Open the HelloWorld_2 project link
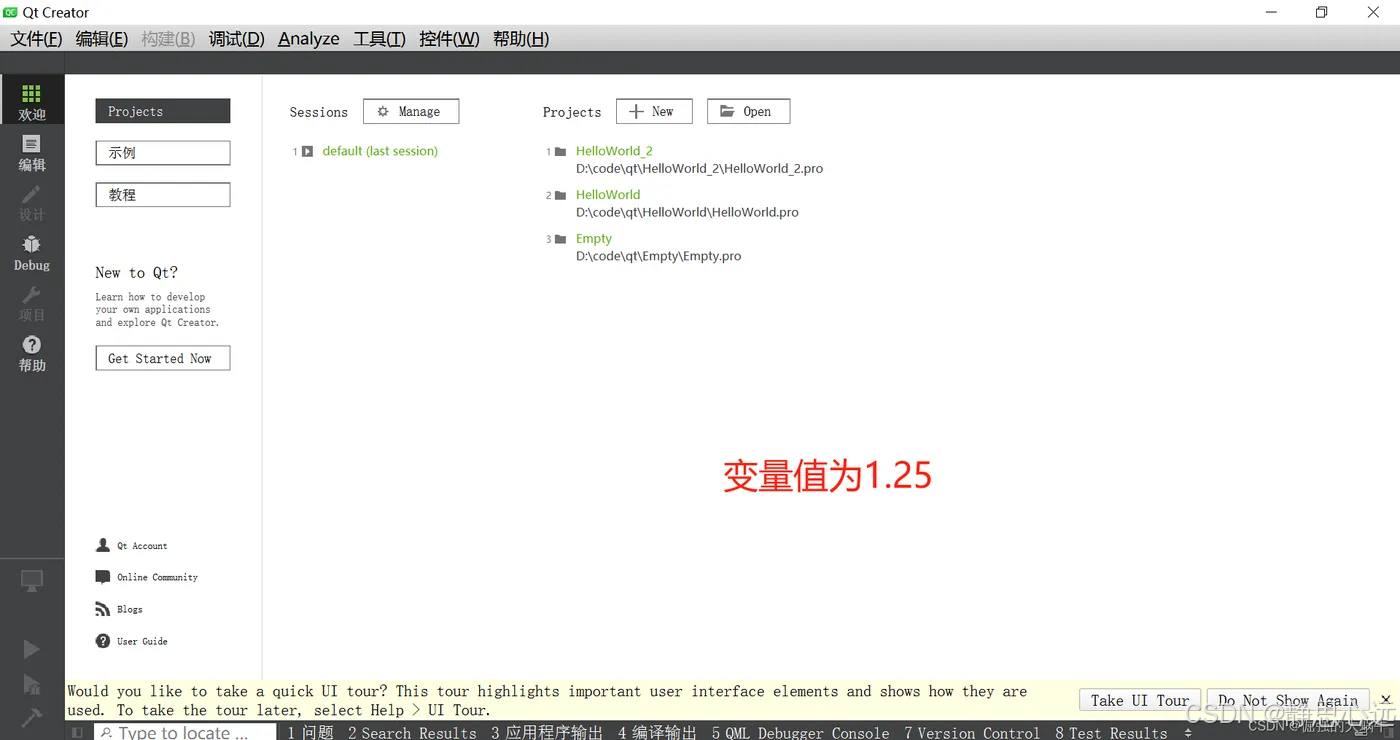 tap(614, 151)
